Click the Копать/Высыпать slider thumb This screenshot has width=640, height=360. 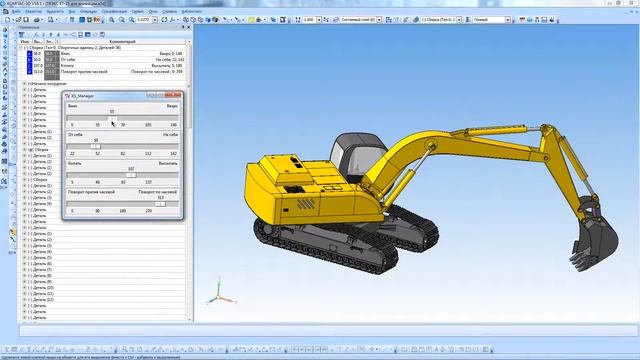pyautogui.click(x=131, y=175)
